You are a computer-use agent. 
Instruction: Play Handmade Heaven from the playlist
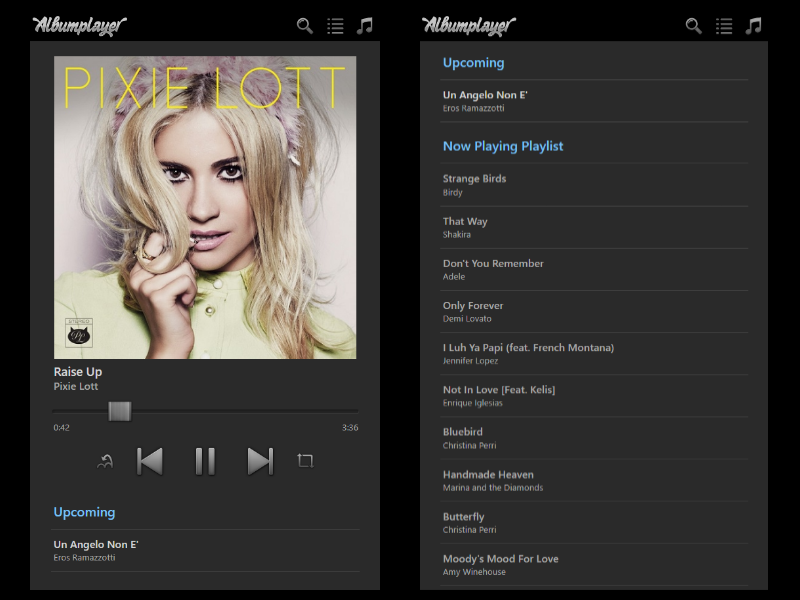[x=488, y=475]
